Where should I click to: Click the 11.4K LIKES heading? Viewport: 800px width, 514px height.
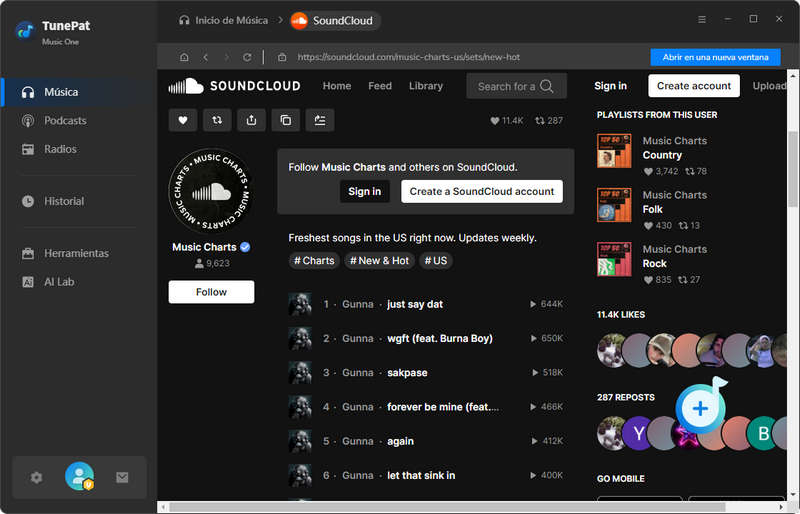point(621,314)
